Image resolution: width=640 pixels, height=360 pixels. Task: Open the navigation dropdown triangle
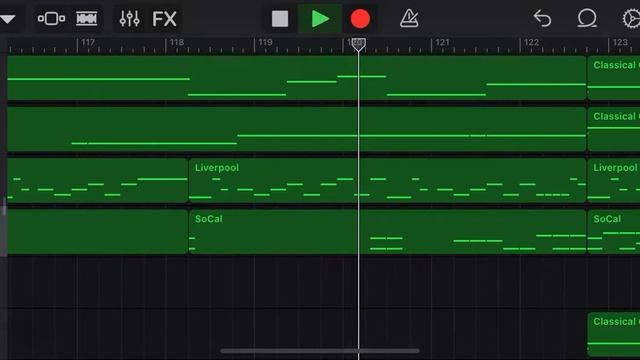point(7,19)
